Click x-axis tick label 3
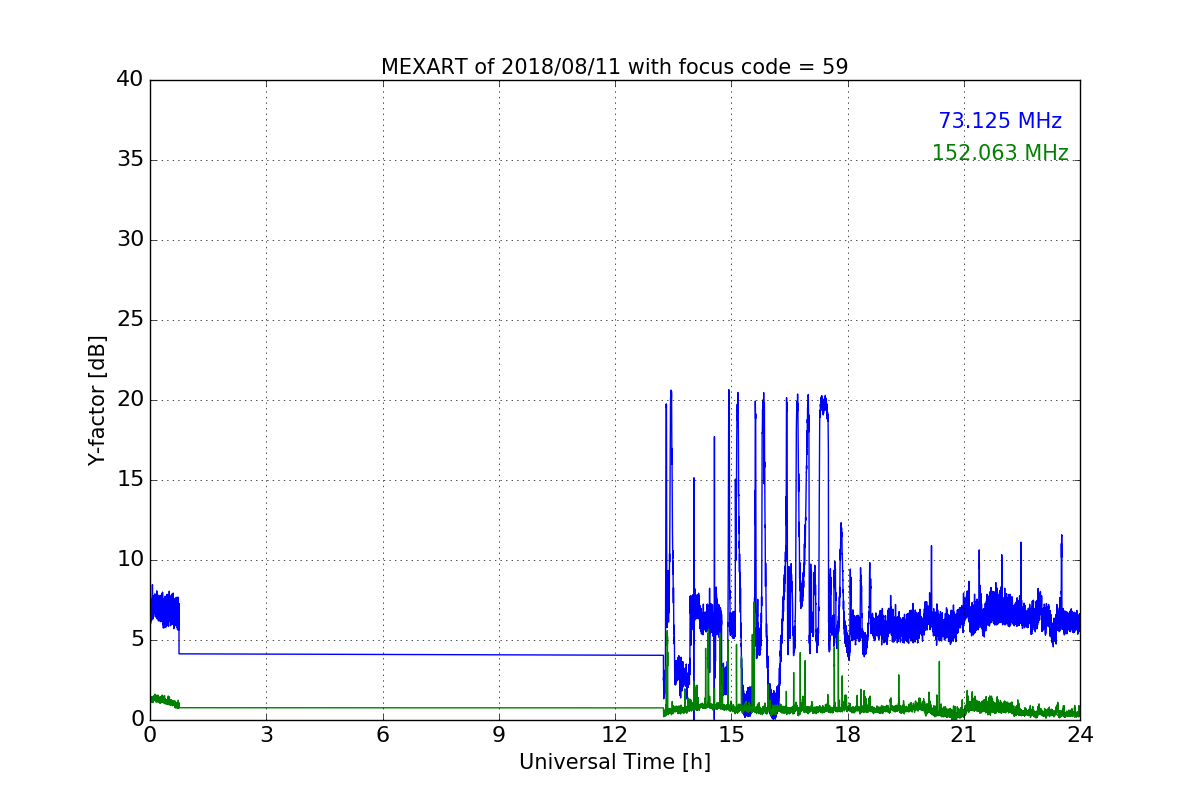The image size is (1200, 800). [x=266, y=735]
